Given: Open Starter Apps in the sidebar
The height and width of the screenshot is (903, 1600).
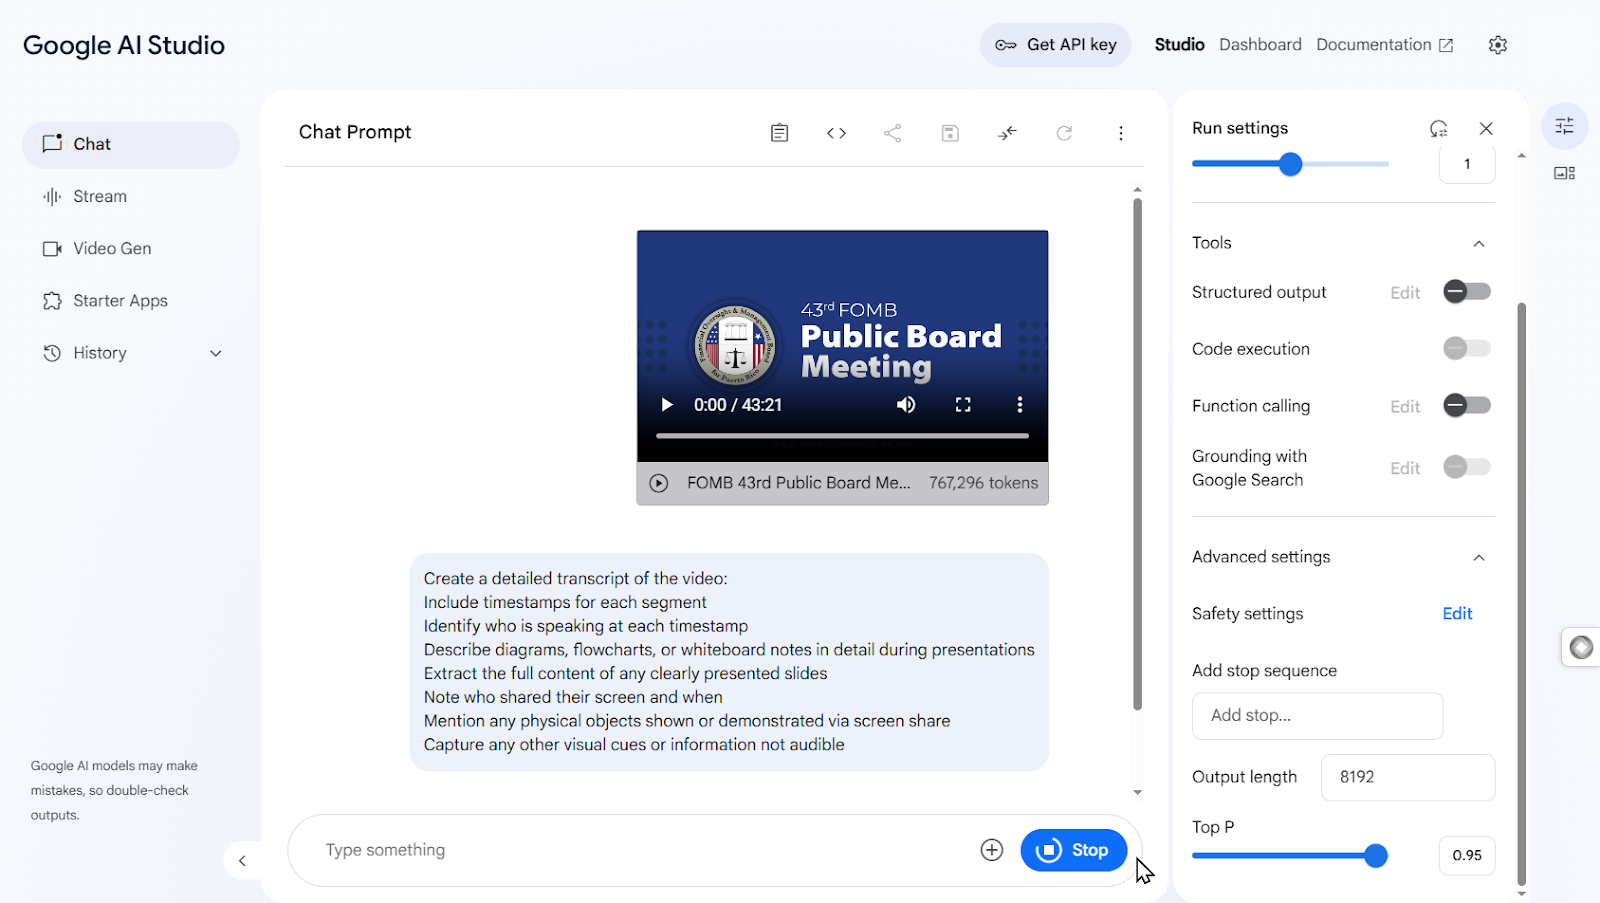Looking at the screenshot, I should click(x=131, y=301).
